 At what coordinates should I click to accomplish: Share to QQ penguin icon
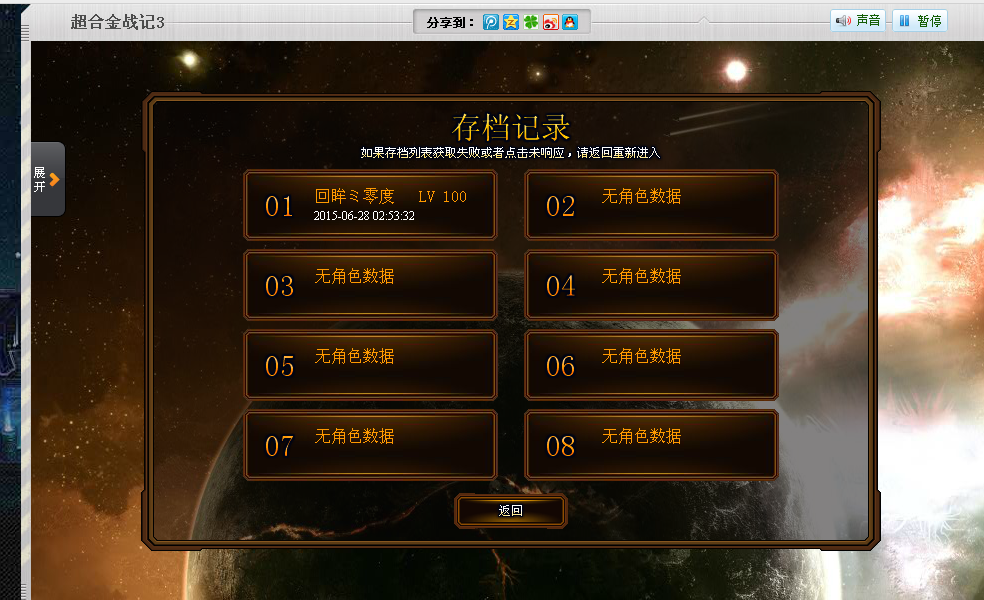pos(570,22)
